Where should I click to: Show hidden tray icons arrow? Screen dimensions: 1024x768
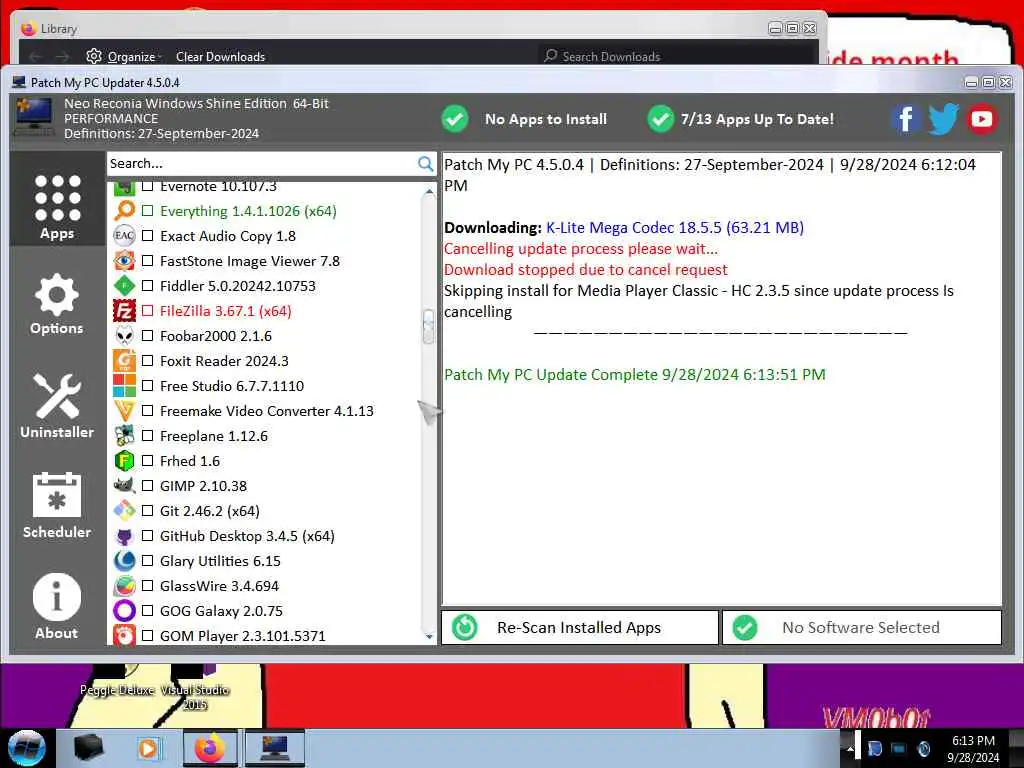(850, 750)
